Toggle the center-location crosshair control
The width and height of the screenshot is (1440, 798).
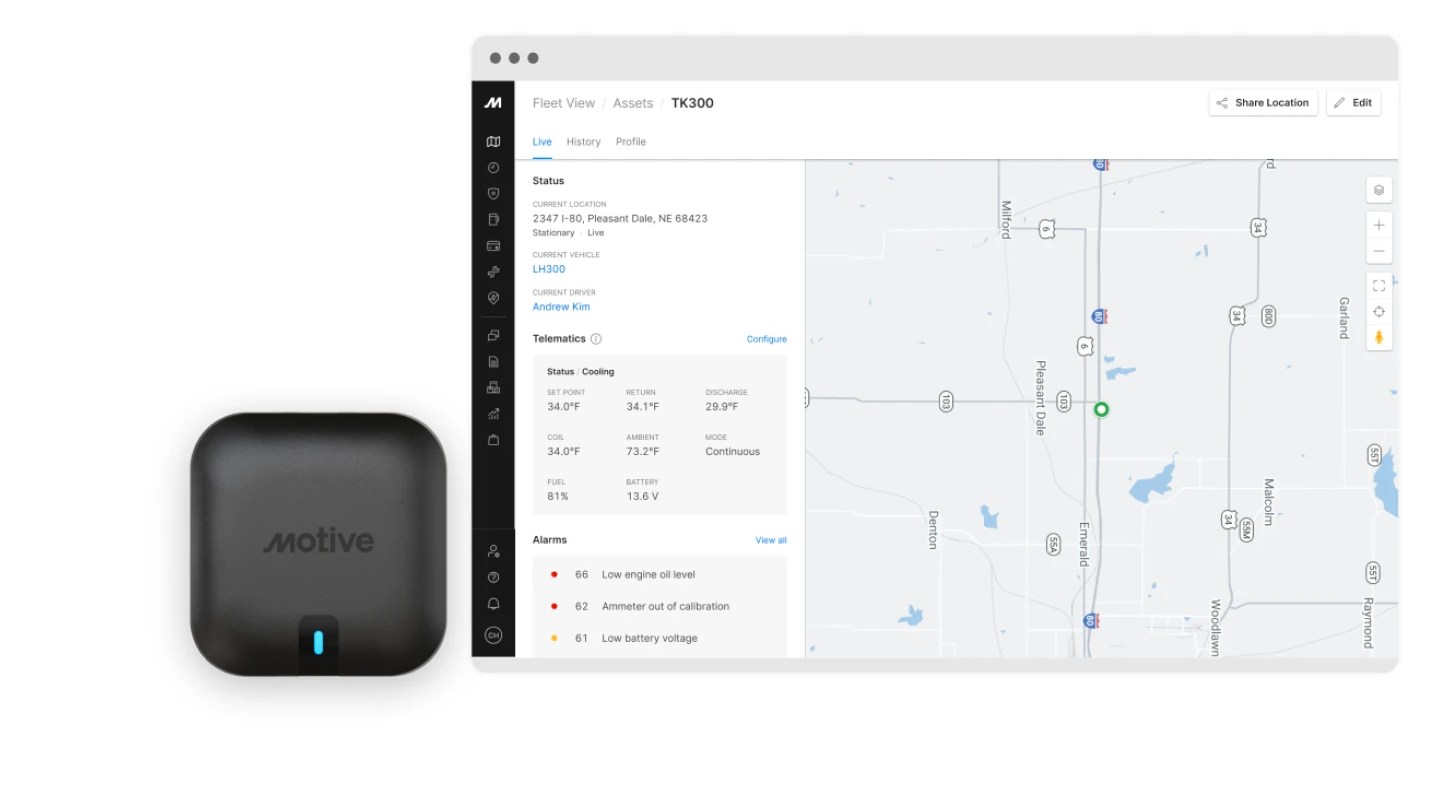[x=1379, y=311]
